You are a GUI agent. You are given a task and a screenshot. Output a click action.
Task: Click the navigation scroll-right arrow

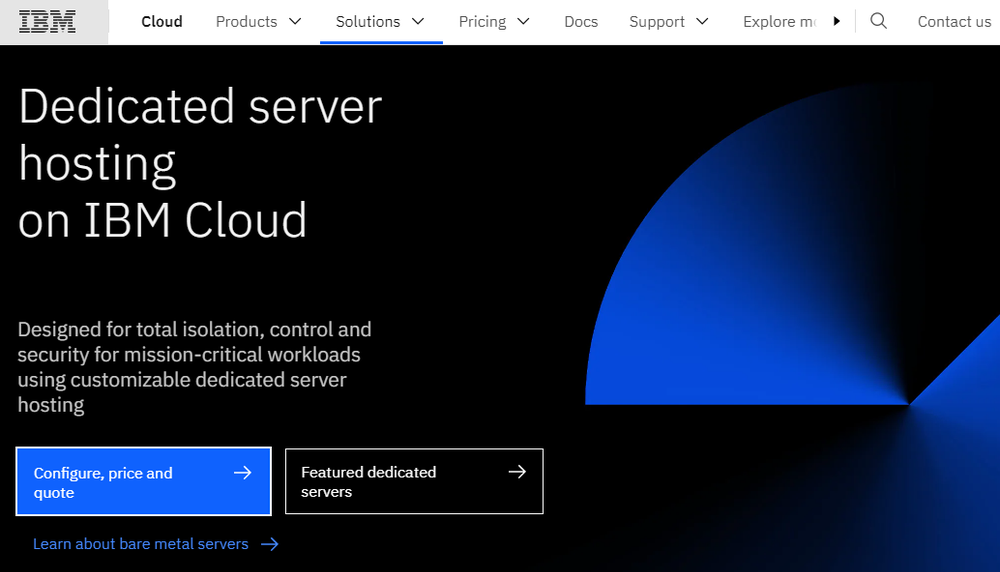837,22
